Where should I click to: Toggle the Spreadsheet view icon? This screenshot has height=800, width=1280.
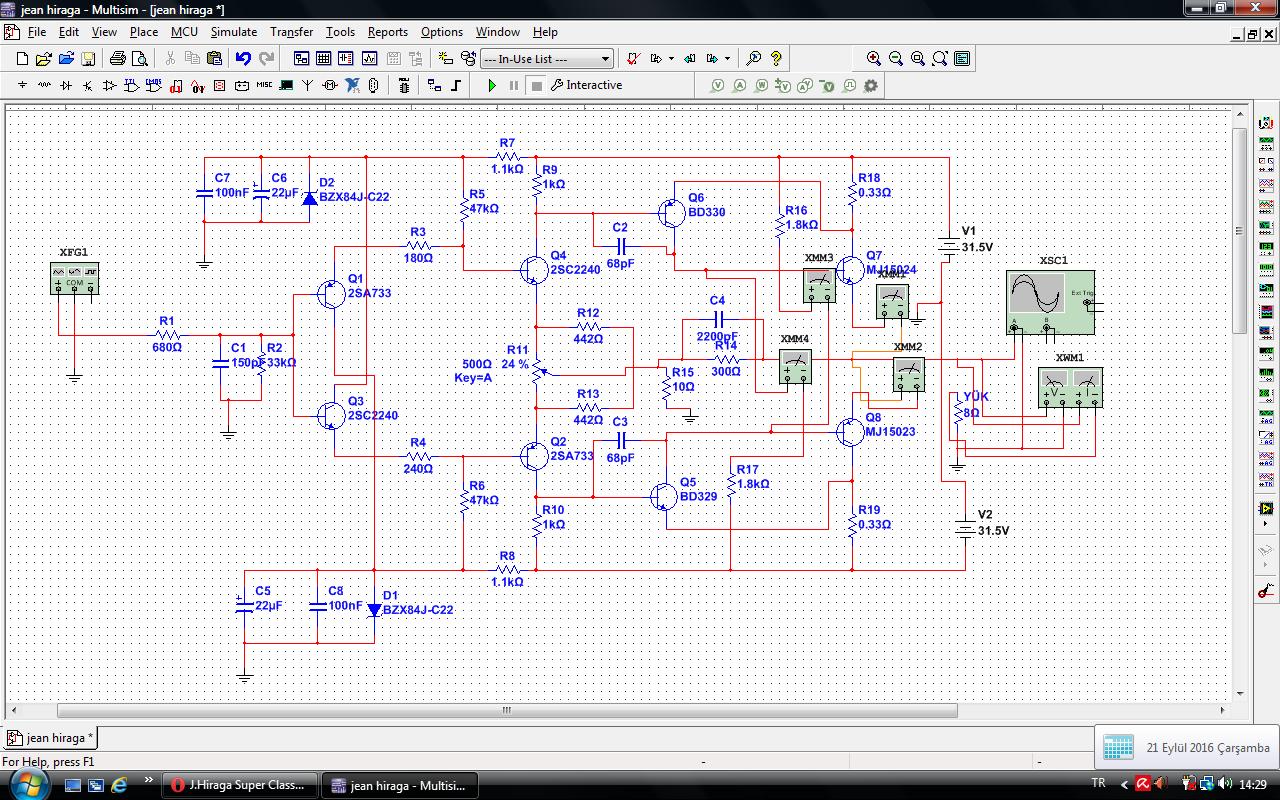[x=323, y=59]
